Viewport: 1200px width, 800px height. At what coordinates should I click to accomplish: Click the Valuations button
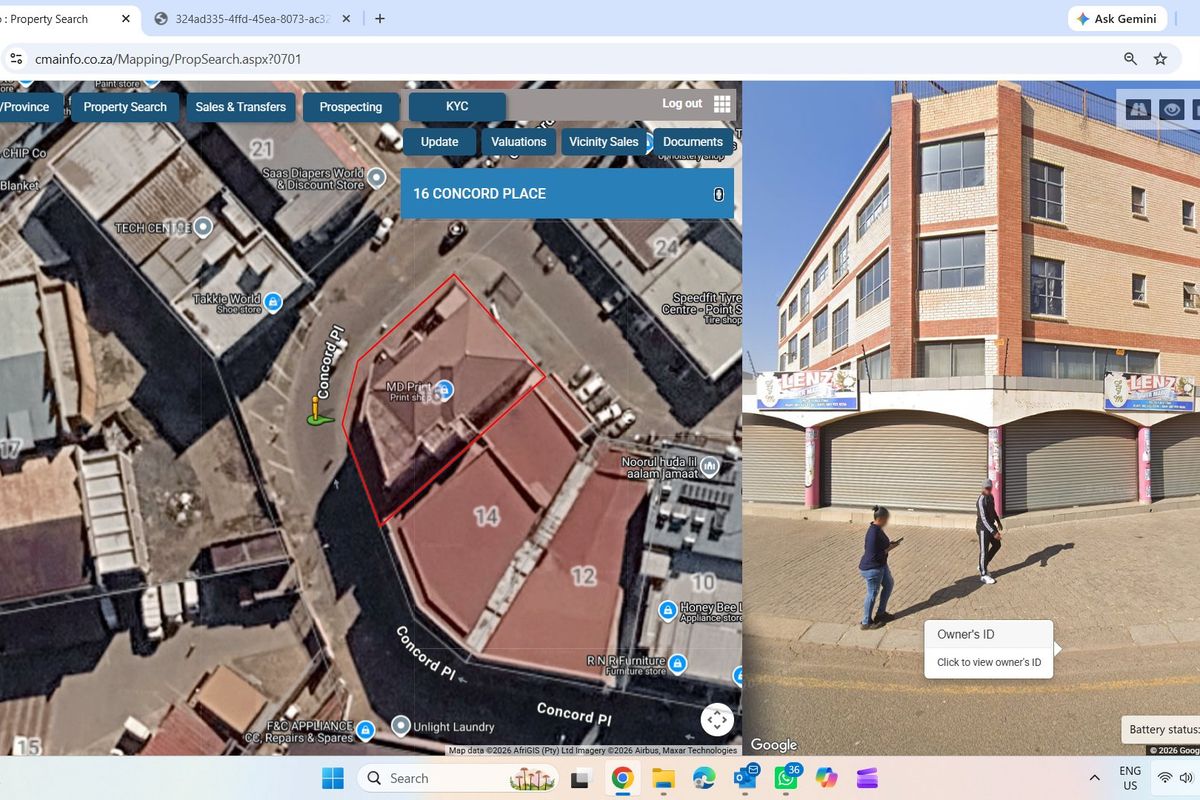point(518,142)
